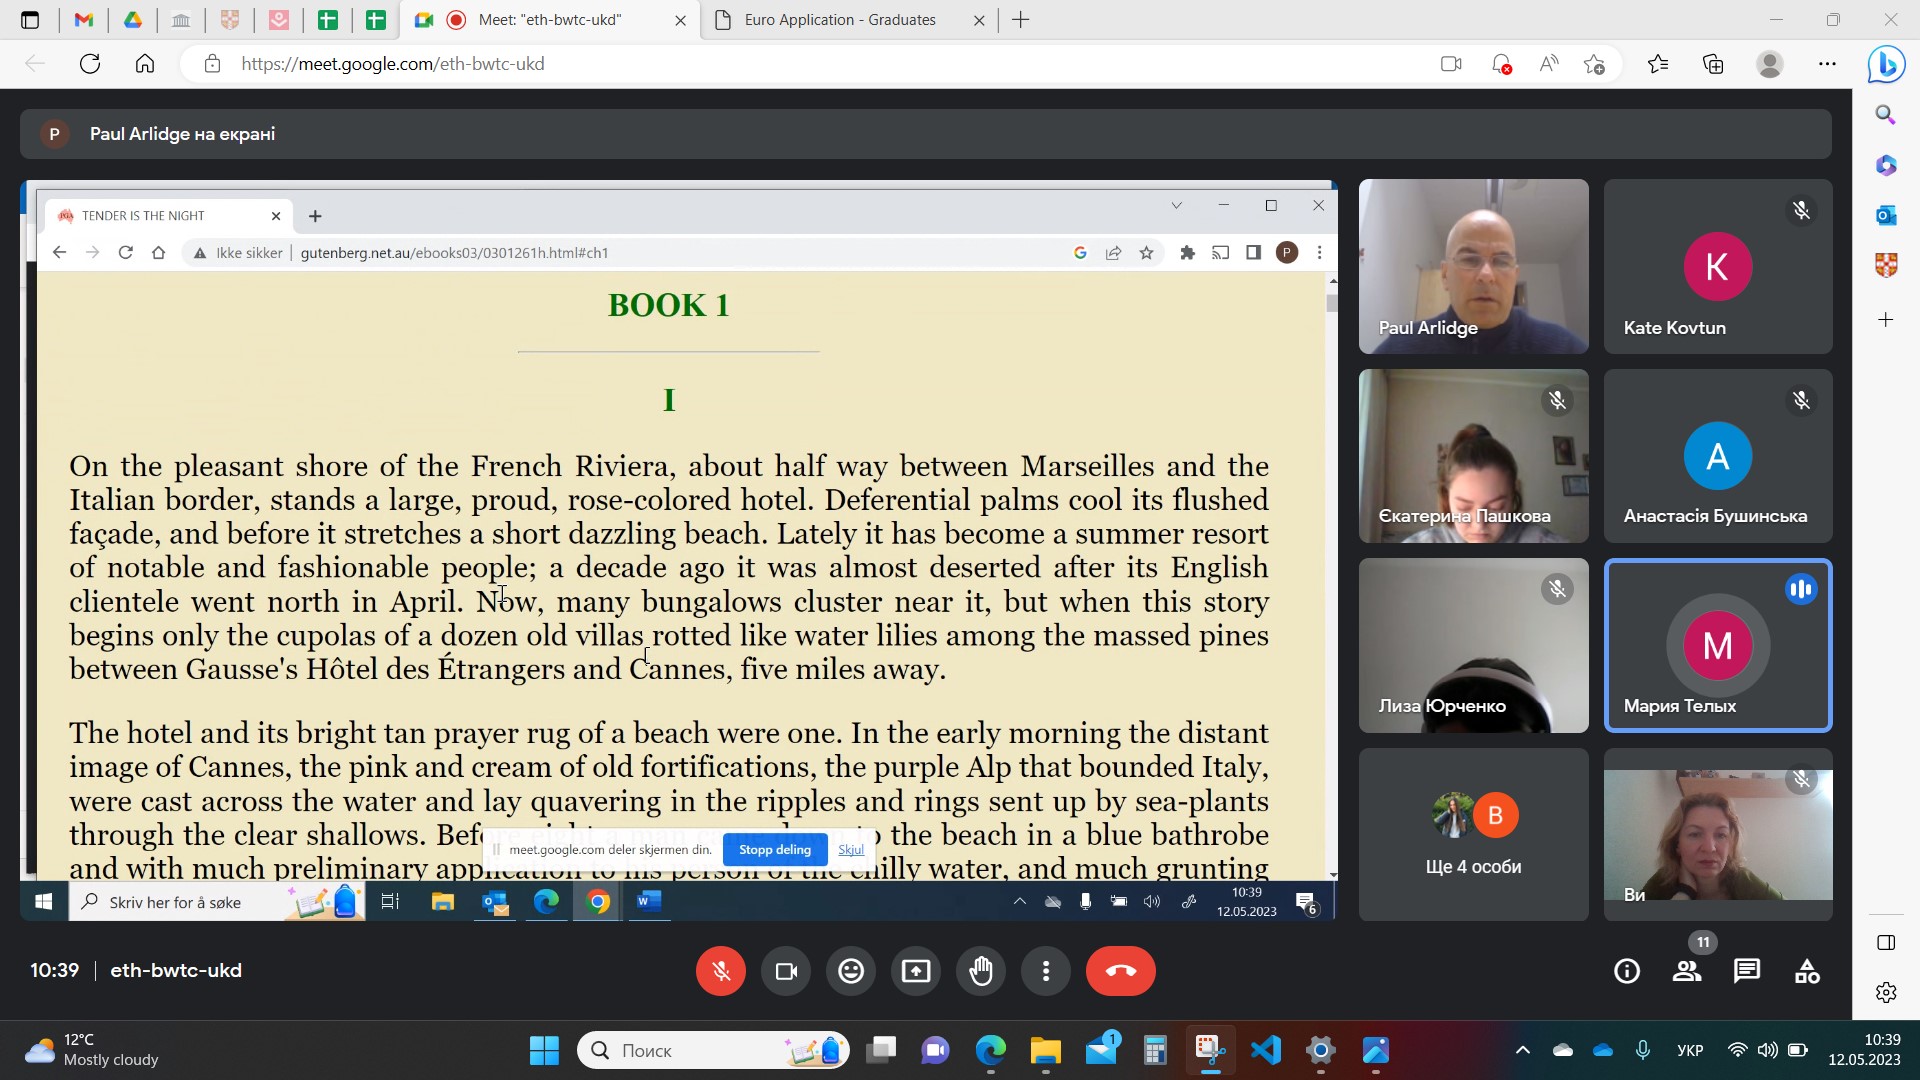The width and height of the screenshot is (1920, 1080).
Task: Open Edge sidebar settings gear
Action: (1886, 992)
